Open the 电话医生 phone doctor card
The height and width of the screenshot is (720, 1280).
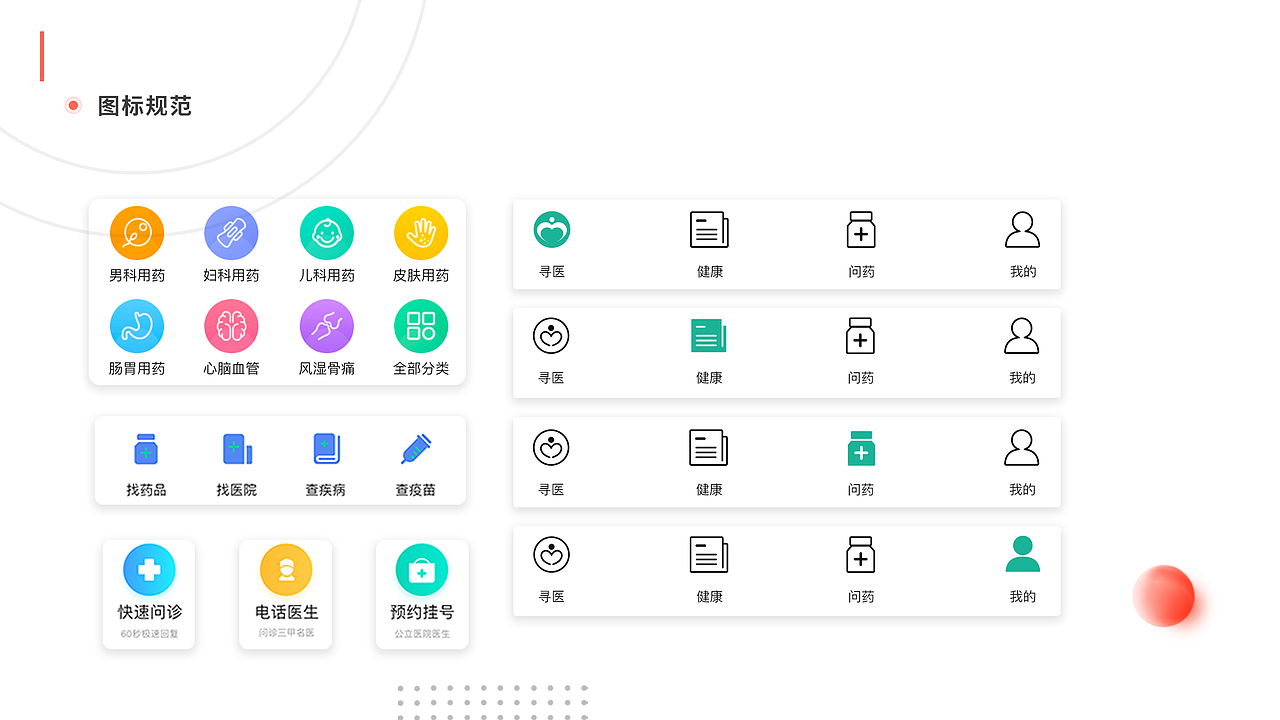pos(285,595)
